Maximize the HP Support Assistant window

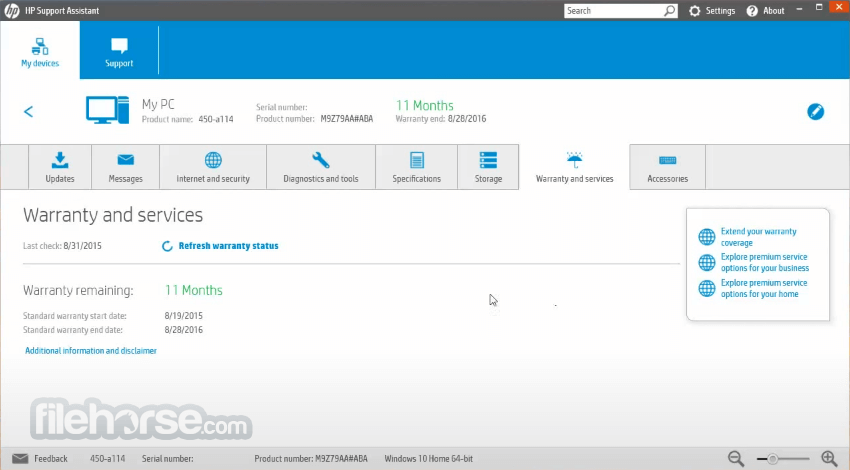pos(819,8)
